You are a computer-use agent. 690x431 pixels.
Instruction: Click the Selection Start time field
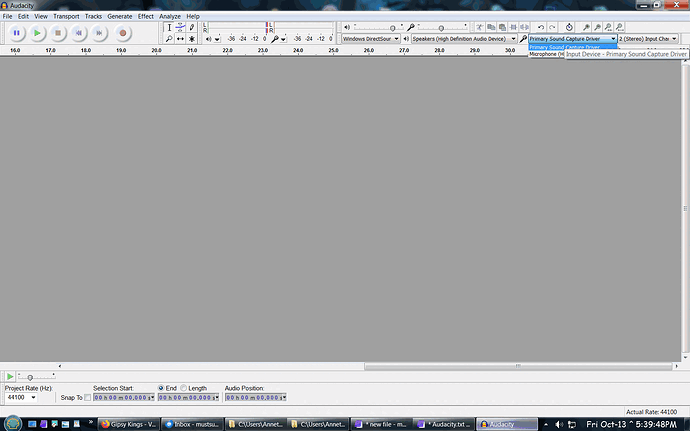[x=124, y=398]
